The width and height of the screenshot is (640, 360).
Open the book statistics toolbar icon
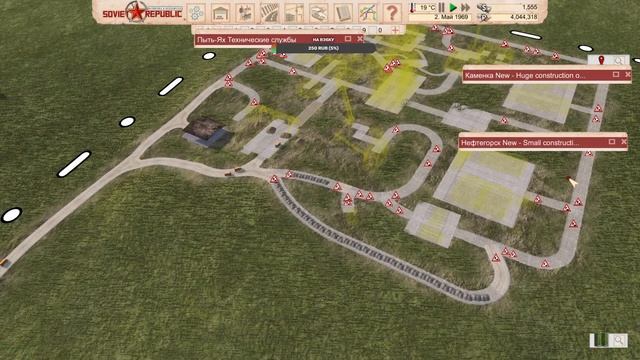[x=343, y=13]
